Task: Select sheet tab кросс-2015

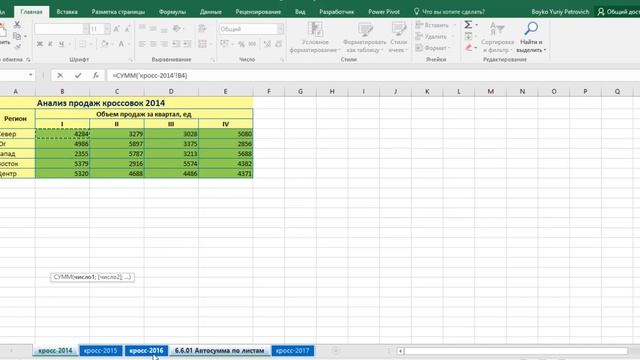Action: [100, 351]
